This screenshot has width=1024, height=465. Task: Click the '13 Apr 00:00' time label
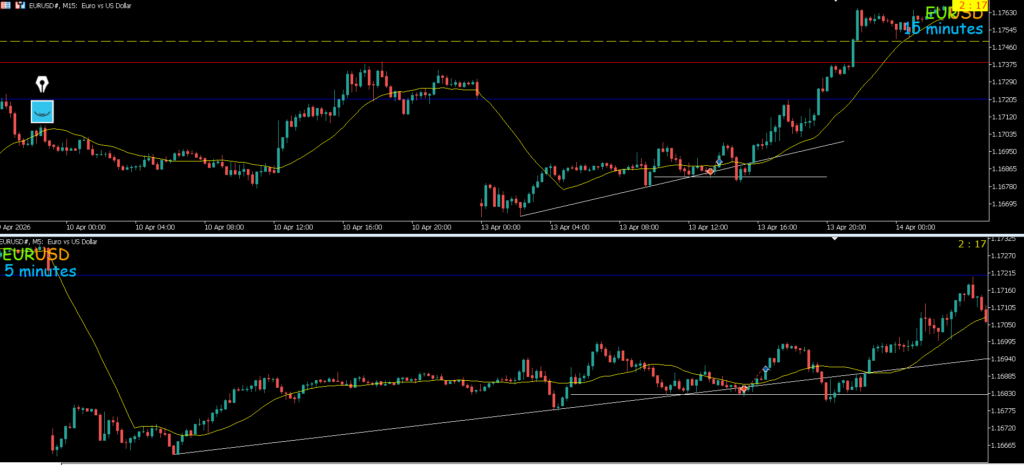pos(501,228)
